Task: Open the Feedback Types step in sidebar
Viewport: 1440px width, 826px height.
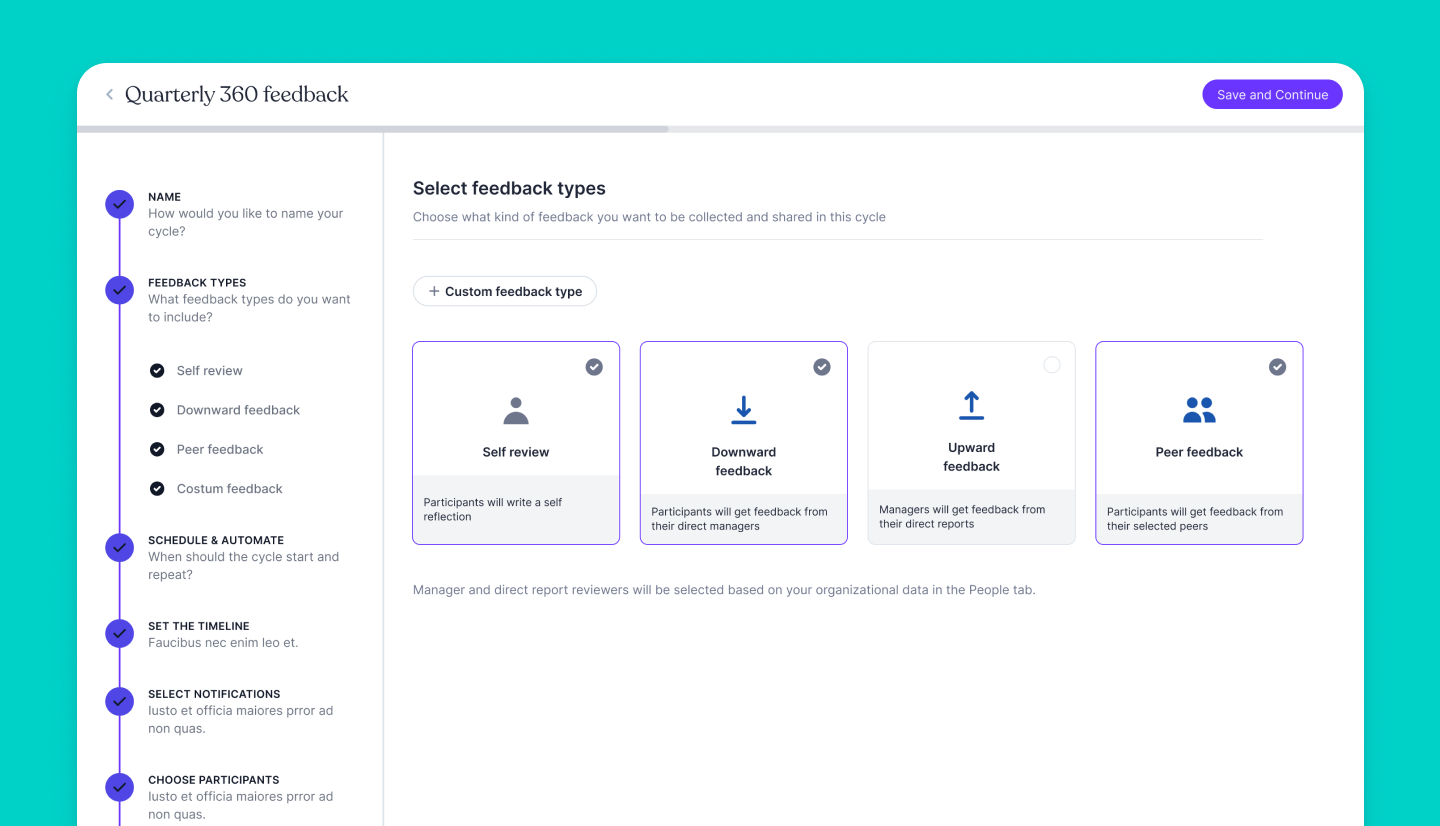Action: tap(197, 283)
